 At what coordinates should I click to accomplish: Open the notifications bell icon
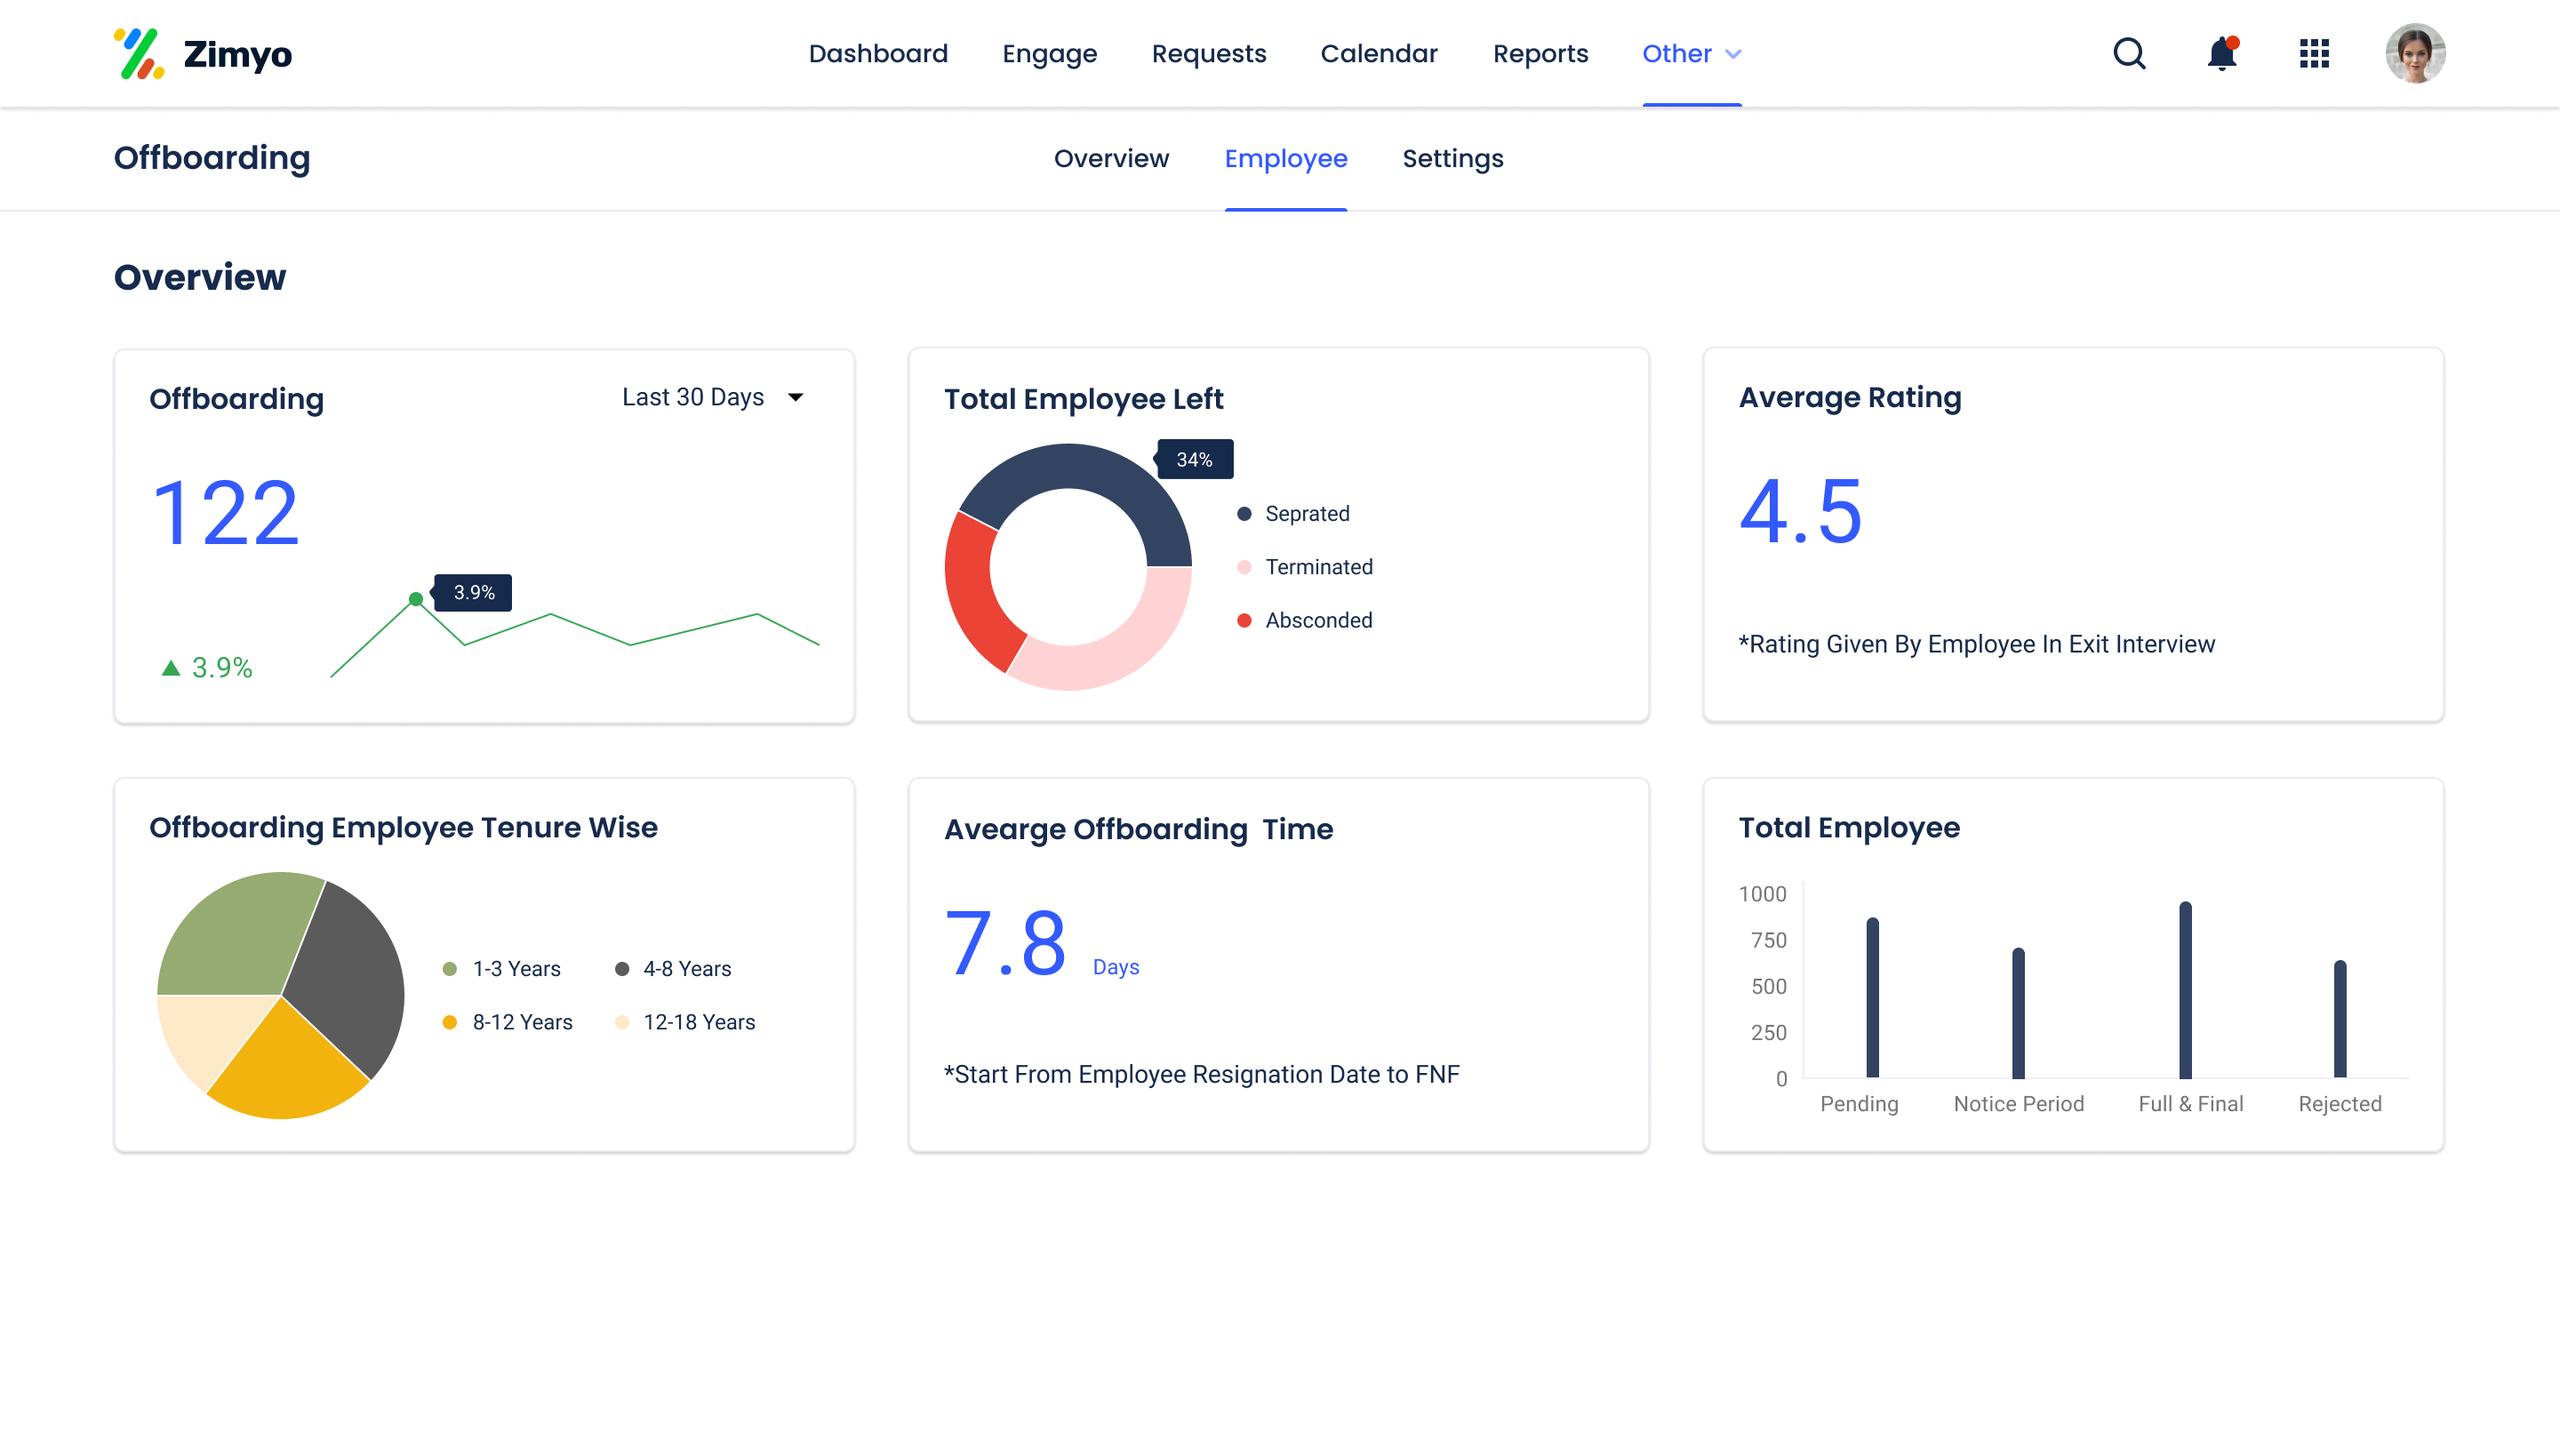[x=2221, y=53]
